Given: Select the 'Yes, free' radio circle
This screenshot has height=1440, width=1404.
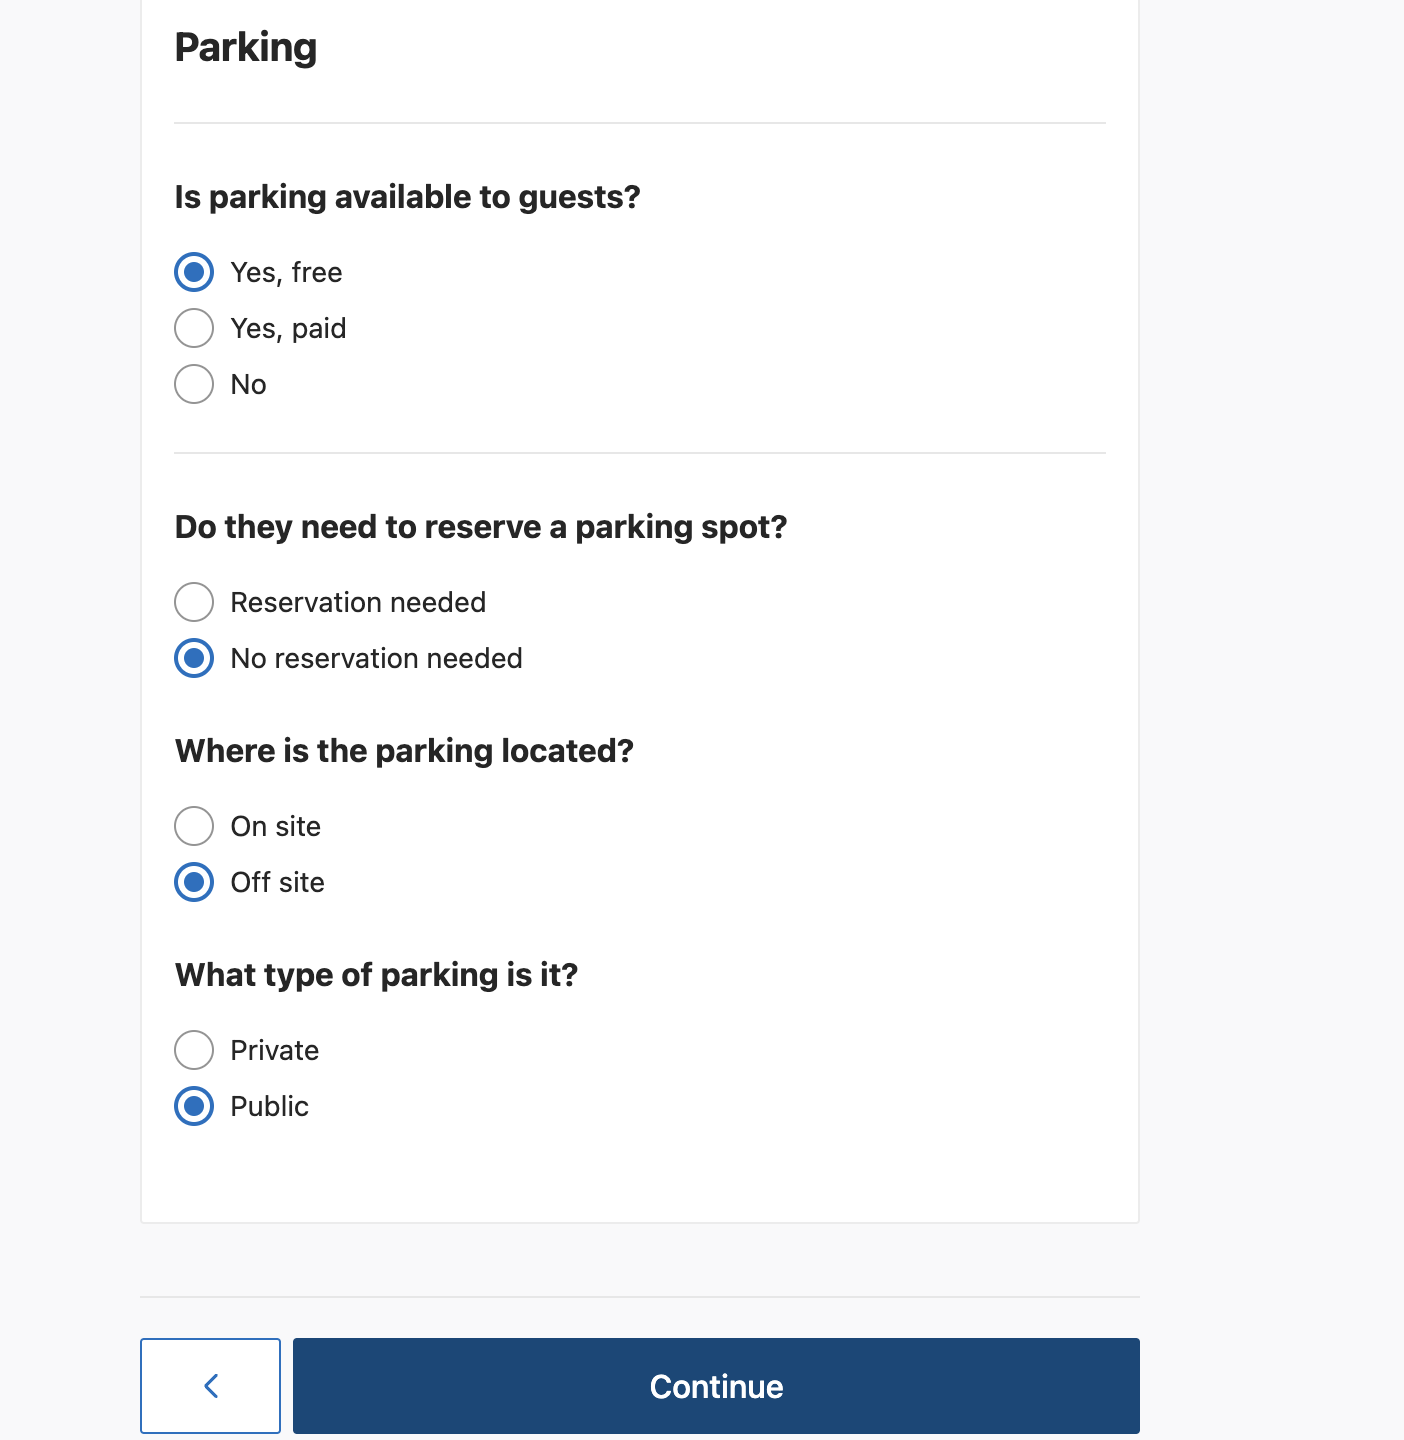Looking at the screenshot, I should [194, 272].
